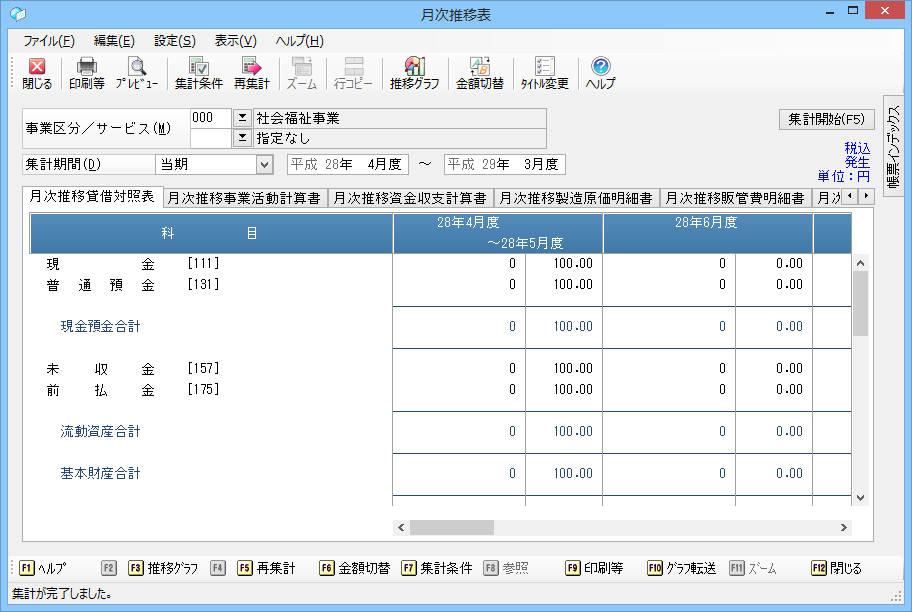Open the 設定(S) menu
The width and height of the screenshot is (912, 612).
click(175, 41)
